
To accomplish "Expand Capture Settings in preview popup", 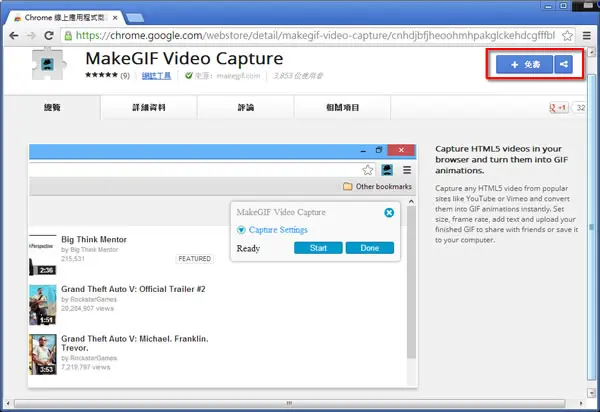I will (272, 230).
